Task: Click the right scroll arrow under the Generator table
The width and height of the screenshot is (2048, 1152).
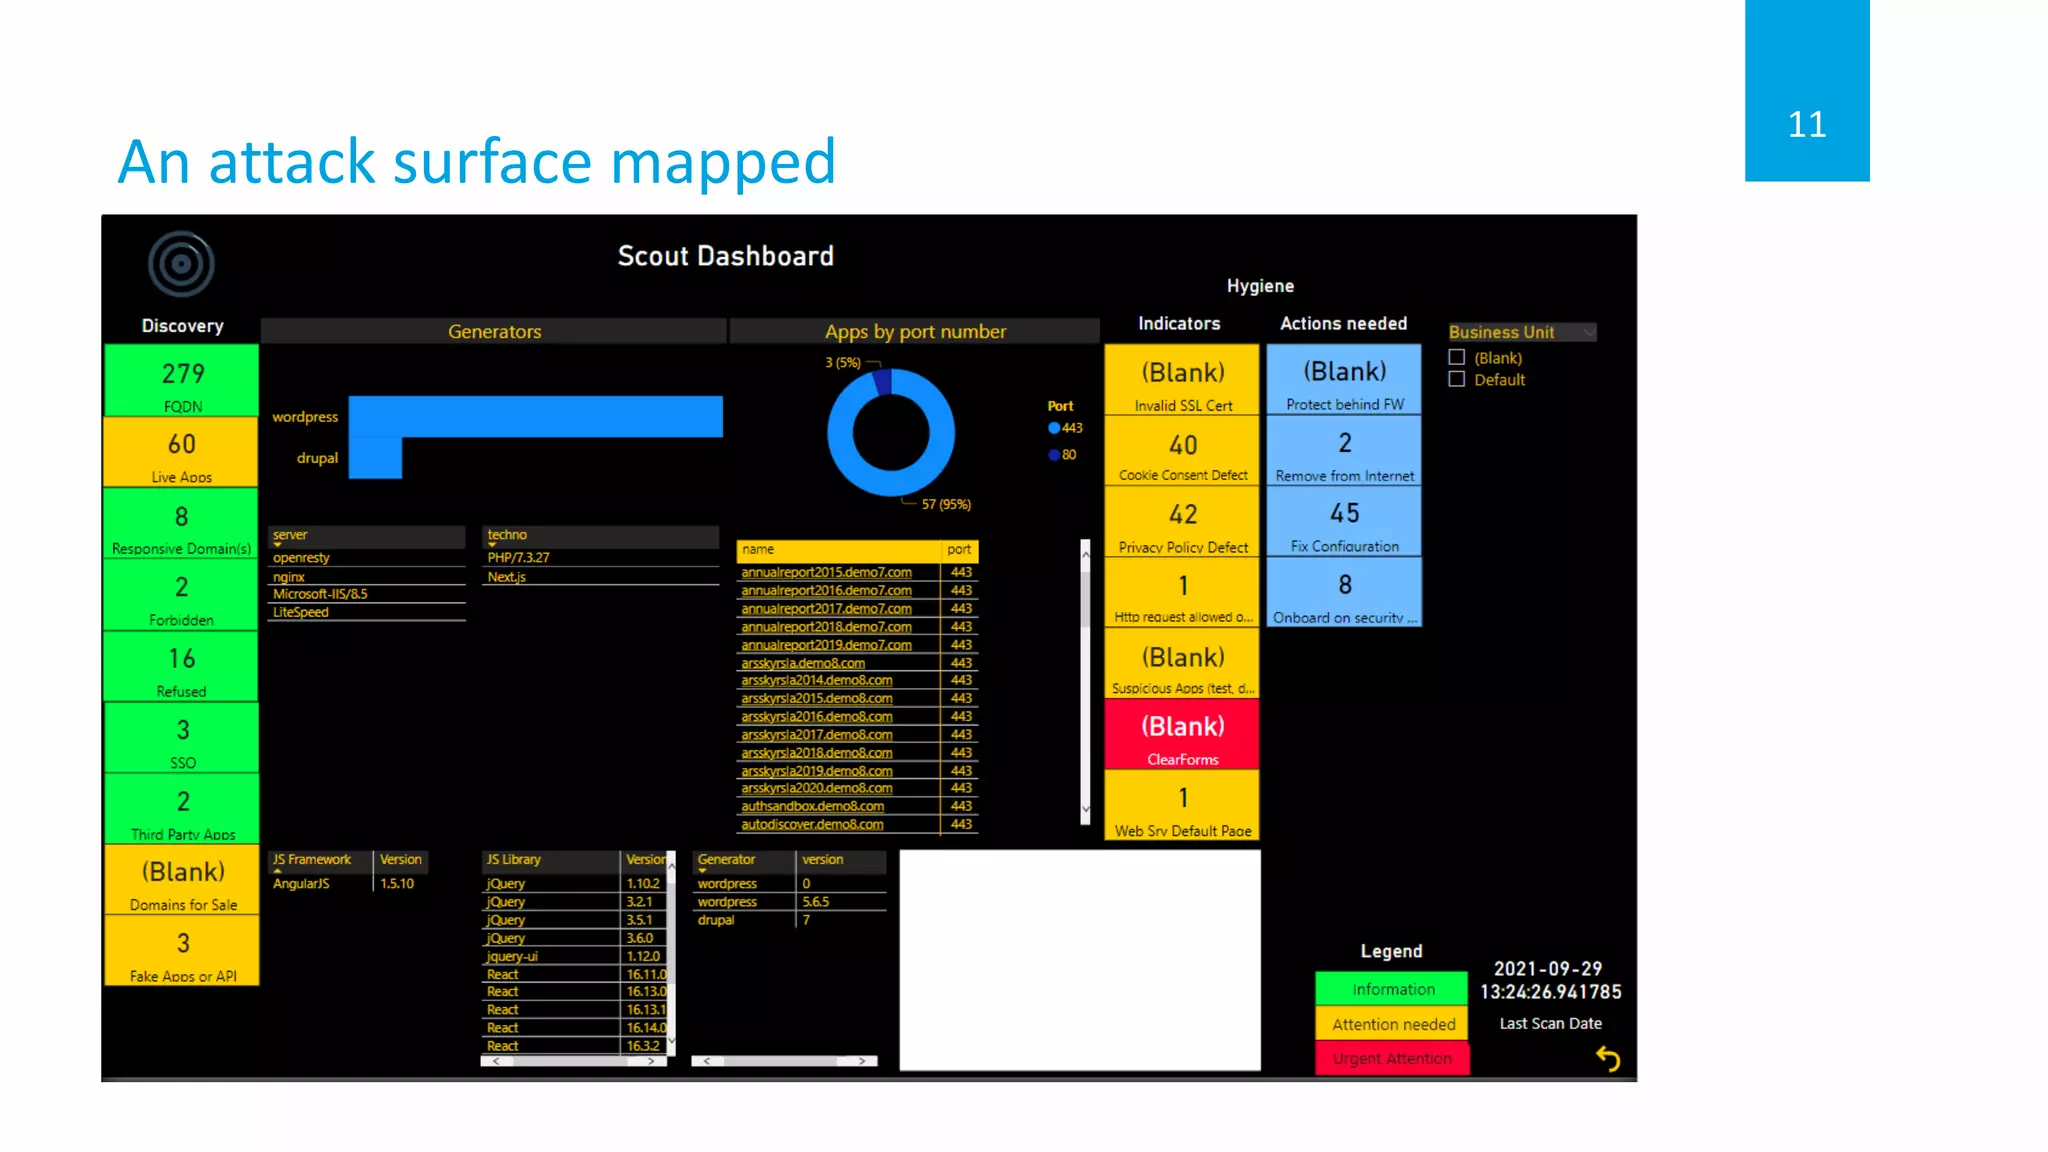Action: 863,1061
